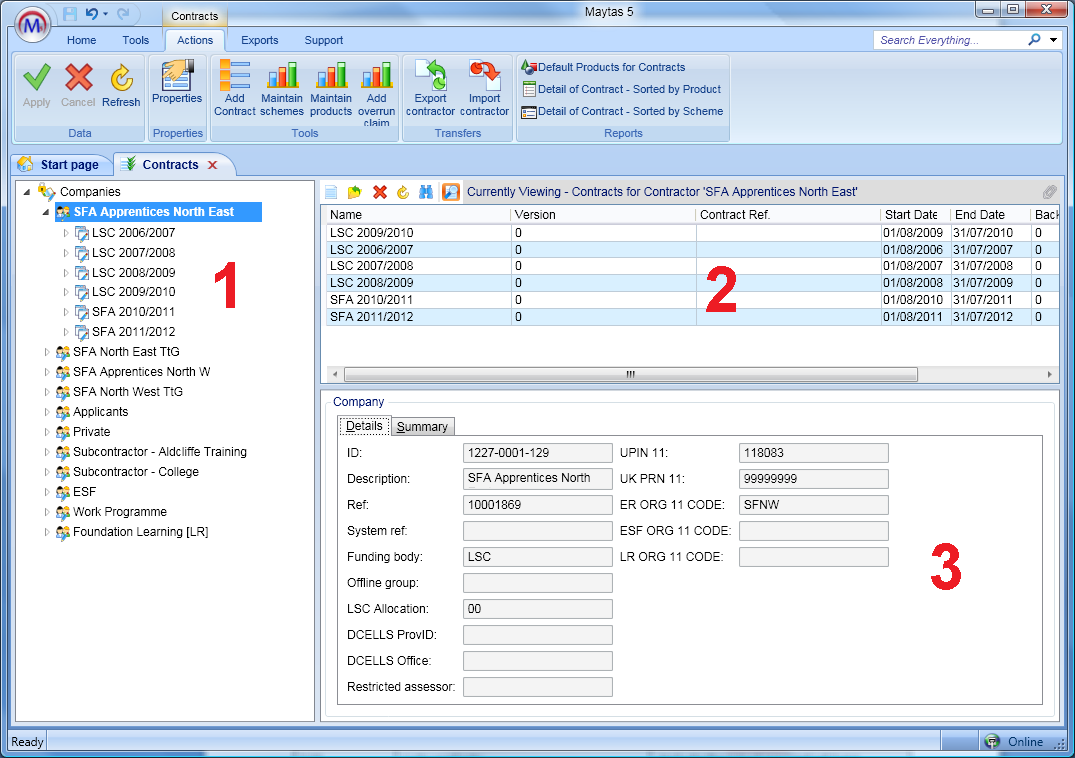Select the SFA 2010/2011 contract row

click(420, 300)
